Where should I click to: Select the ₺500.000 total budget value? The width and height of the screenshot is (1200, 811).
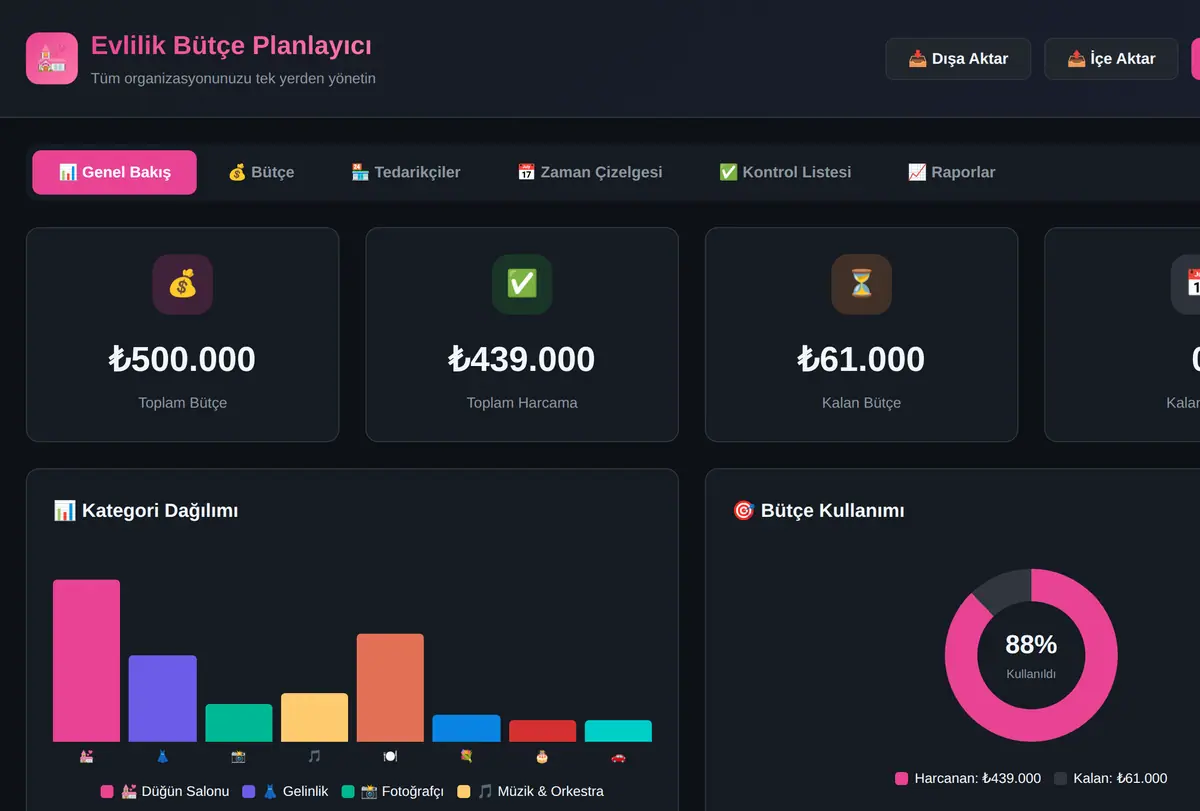(182, 359)
